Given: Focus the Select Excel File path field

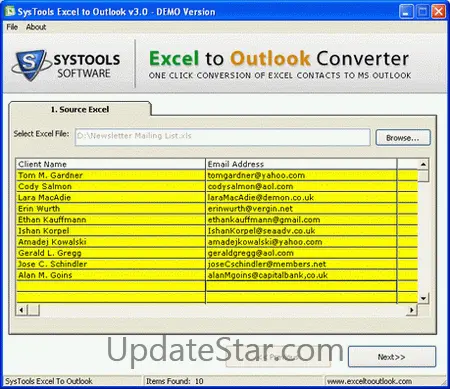Looking at the screenshot, I should tap(223, 137).
